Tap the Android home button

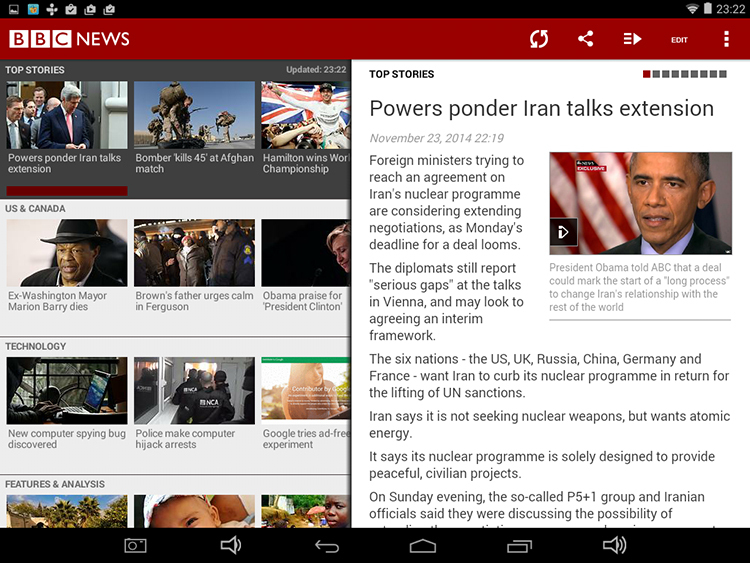pos(423,545)
